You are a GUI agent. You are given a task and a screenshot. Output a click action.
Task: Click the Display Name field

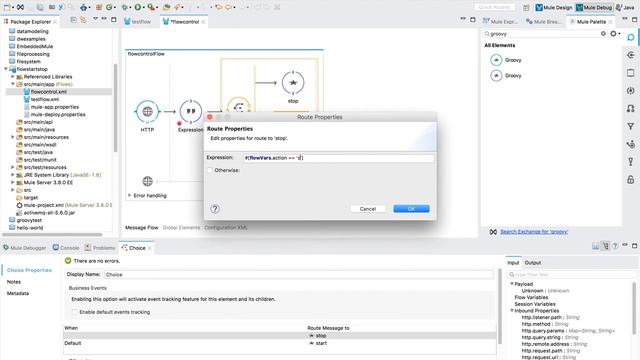(298, 275)
